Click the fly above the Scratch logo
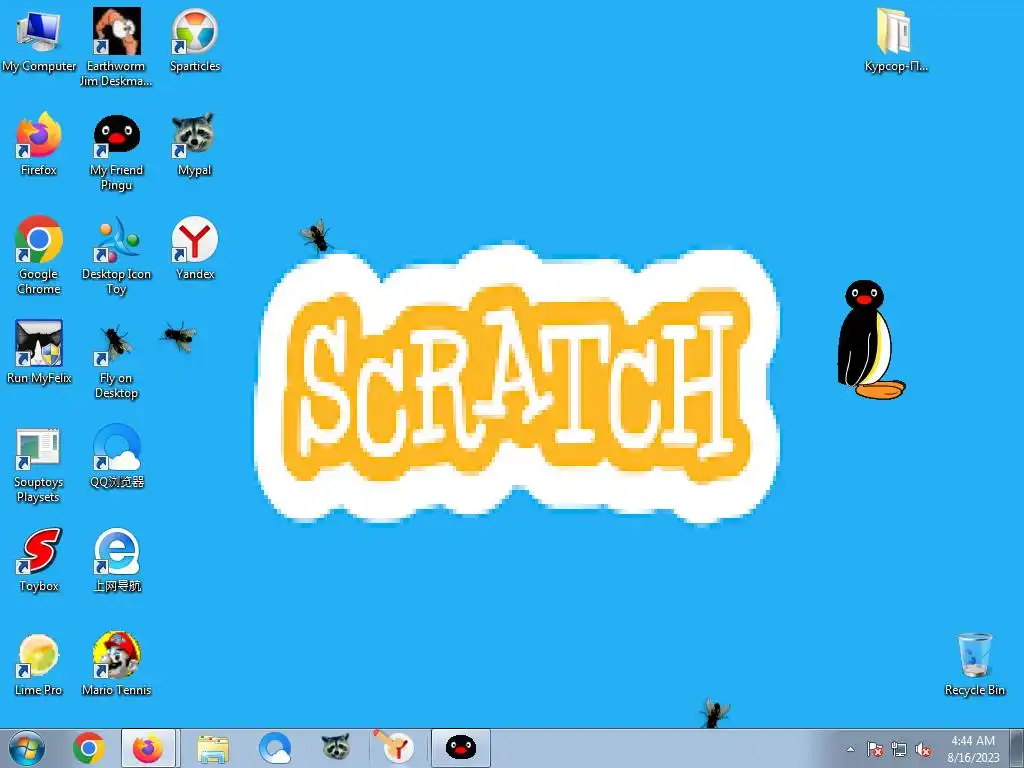The image size is (1024, 768). point(317,236)
